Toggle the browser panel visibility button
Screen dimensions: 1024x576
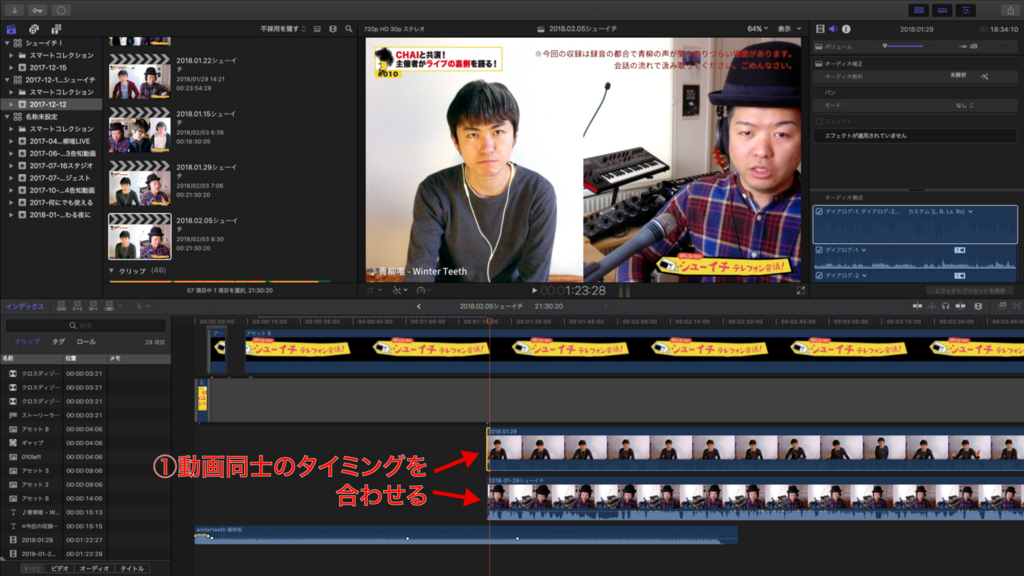point(919,10)
